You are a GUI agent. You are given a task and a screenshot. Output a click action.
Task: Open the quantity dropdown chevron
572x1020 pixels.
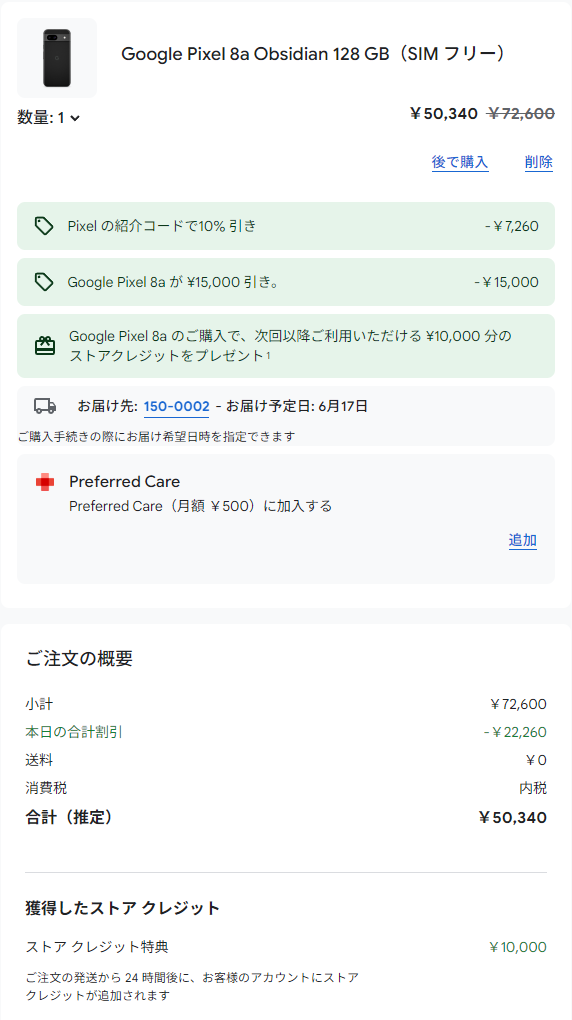point(75,118)
